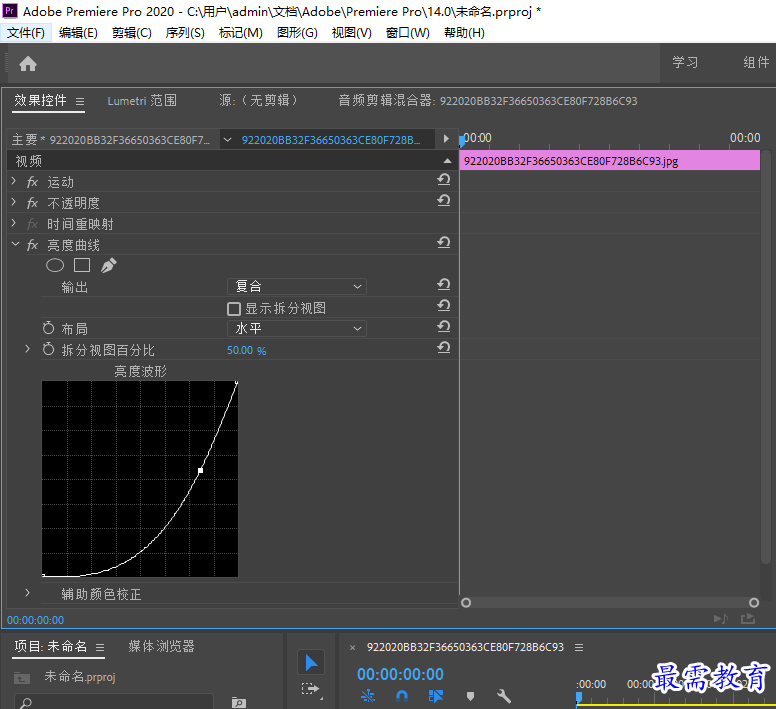Open the 文件(F) menu
The width and height of the screenshot is (776, 709).
click(x=26, y=33)
